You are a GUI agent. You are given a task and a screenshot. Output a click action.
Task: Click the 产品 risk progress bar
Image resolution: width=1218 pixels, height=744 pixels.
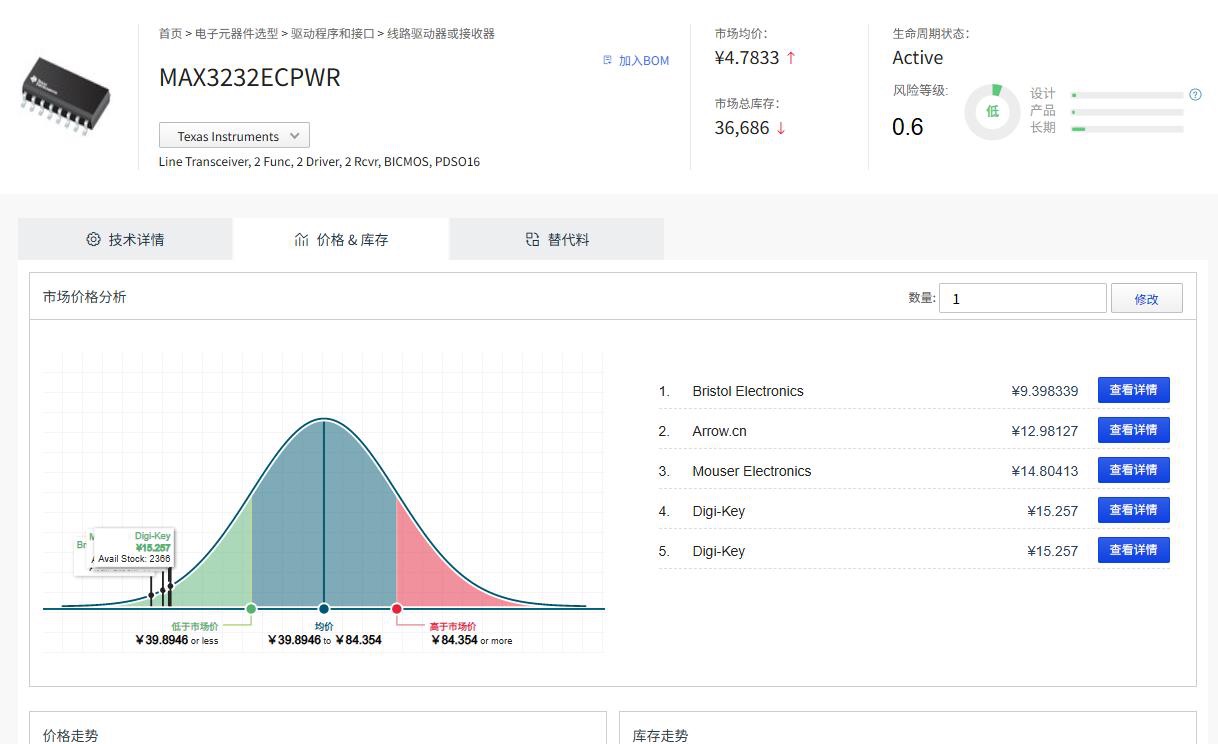point(1127,112)
